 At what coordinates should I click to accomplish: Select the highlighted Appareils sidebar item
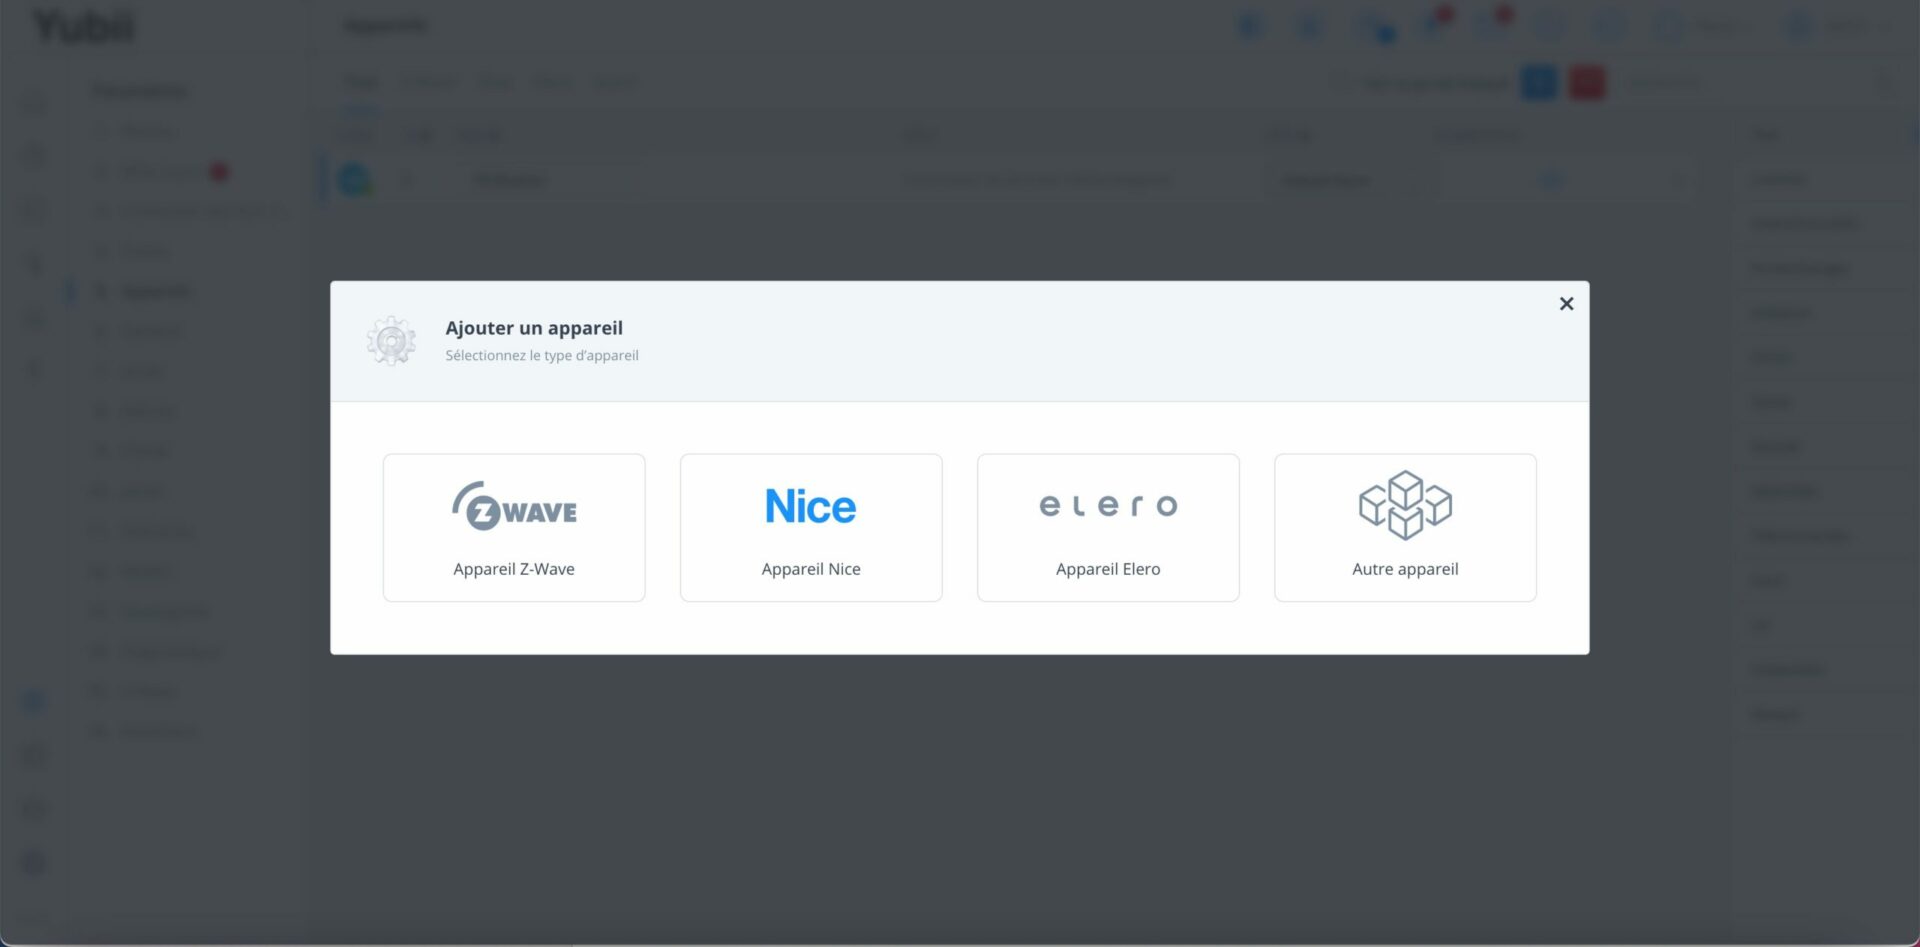click(155, 291)
